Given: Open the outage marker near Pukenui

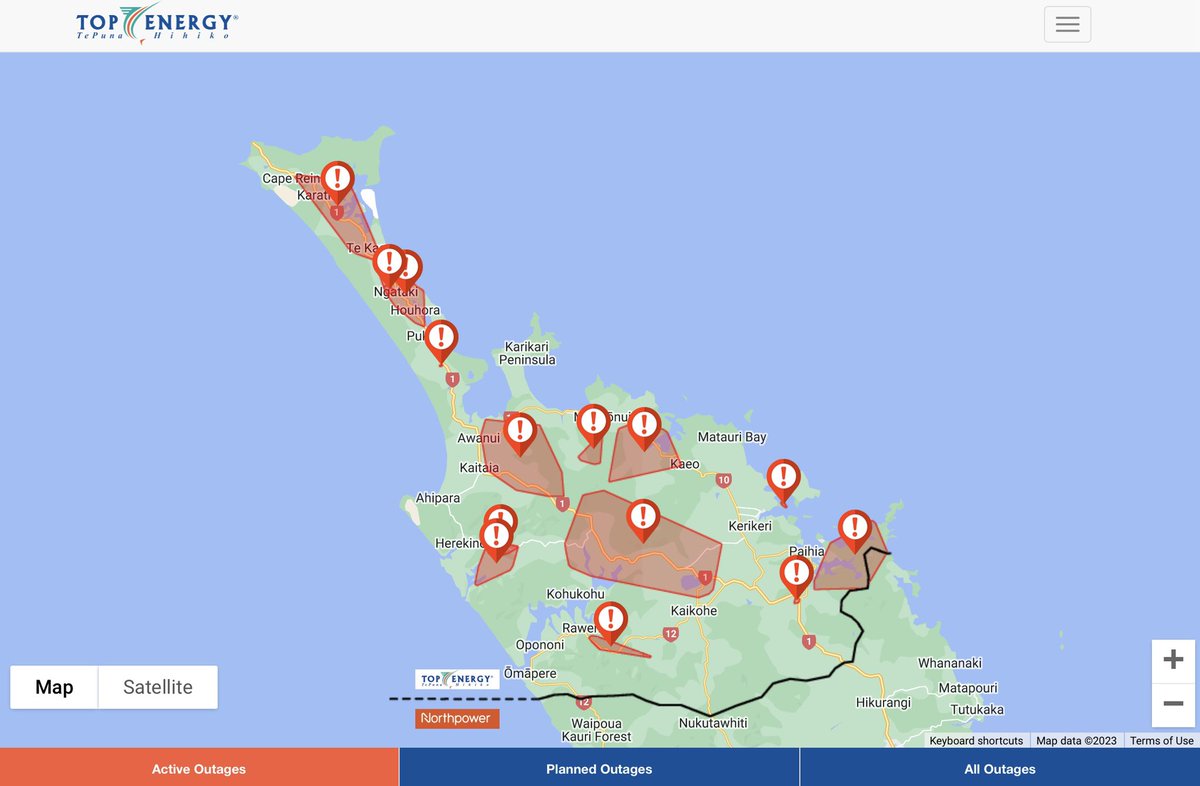Looking at the screenshot, I should click(441, 338).
